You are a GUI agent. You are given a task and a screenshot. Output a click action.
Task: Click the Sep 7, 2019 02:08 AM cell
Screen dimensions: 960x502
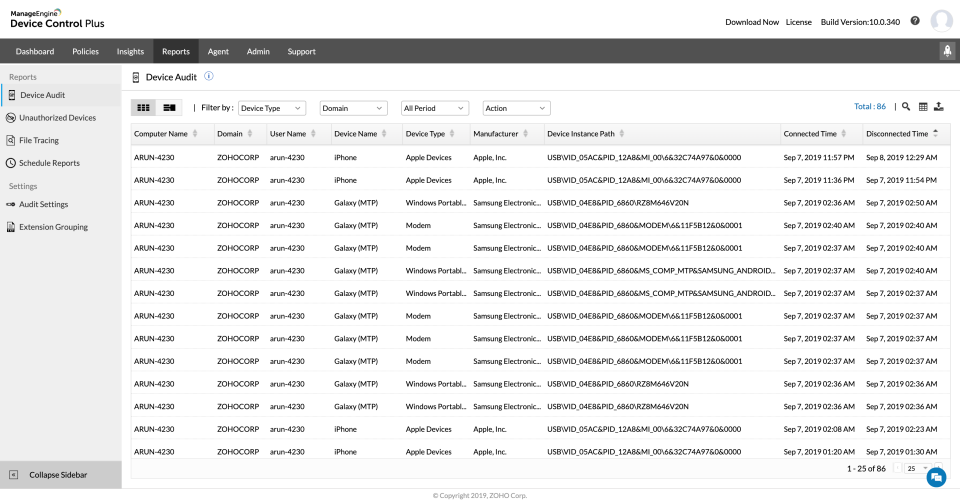coord(819,429)
